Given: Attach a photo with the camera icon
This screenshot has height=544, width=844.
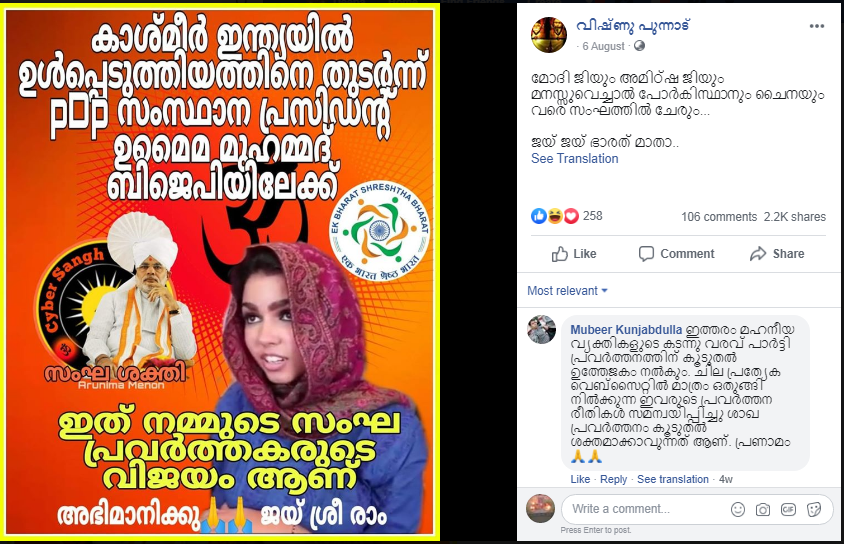Looking at the screenshot, I should pyautogui.click(x=763, y=509).
